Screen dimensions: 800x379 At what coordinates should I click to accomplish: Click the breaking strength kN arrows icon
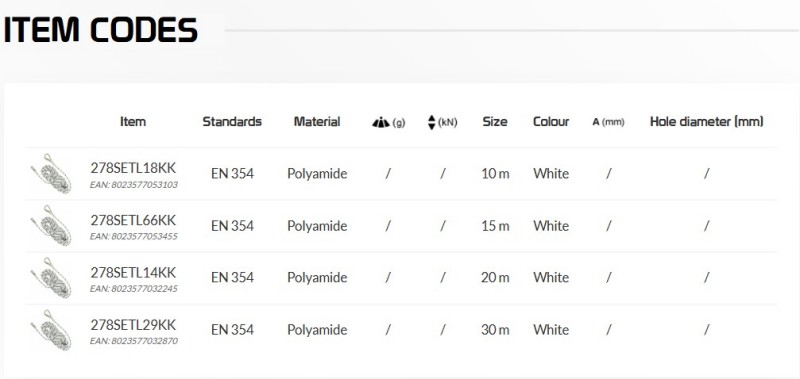pyautogui.click(x=432, y=122)
